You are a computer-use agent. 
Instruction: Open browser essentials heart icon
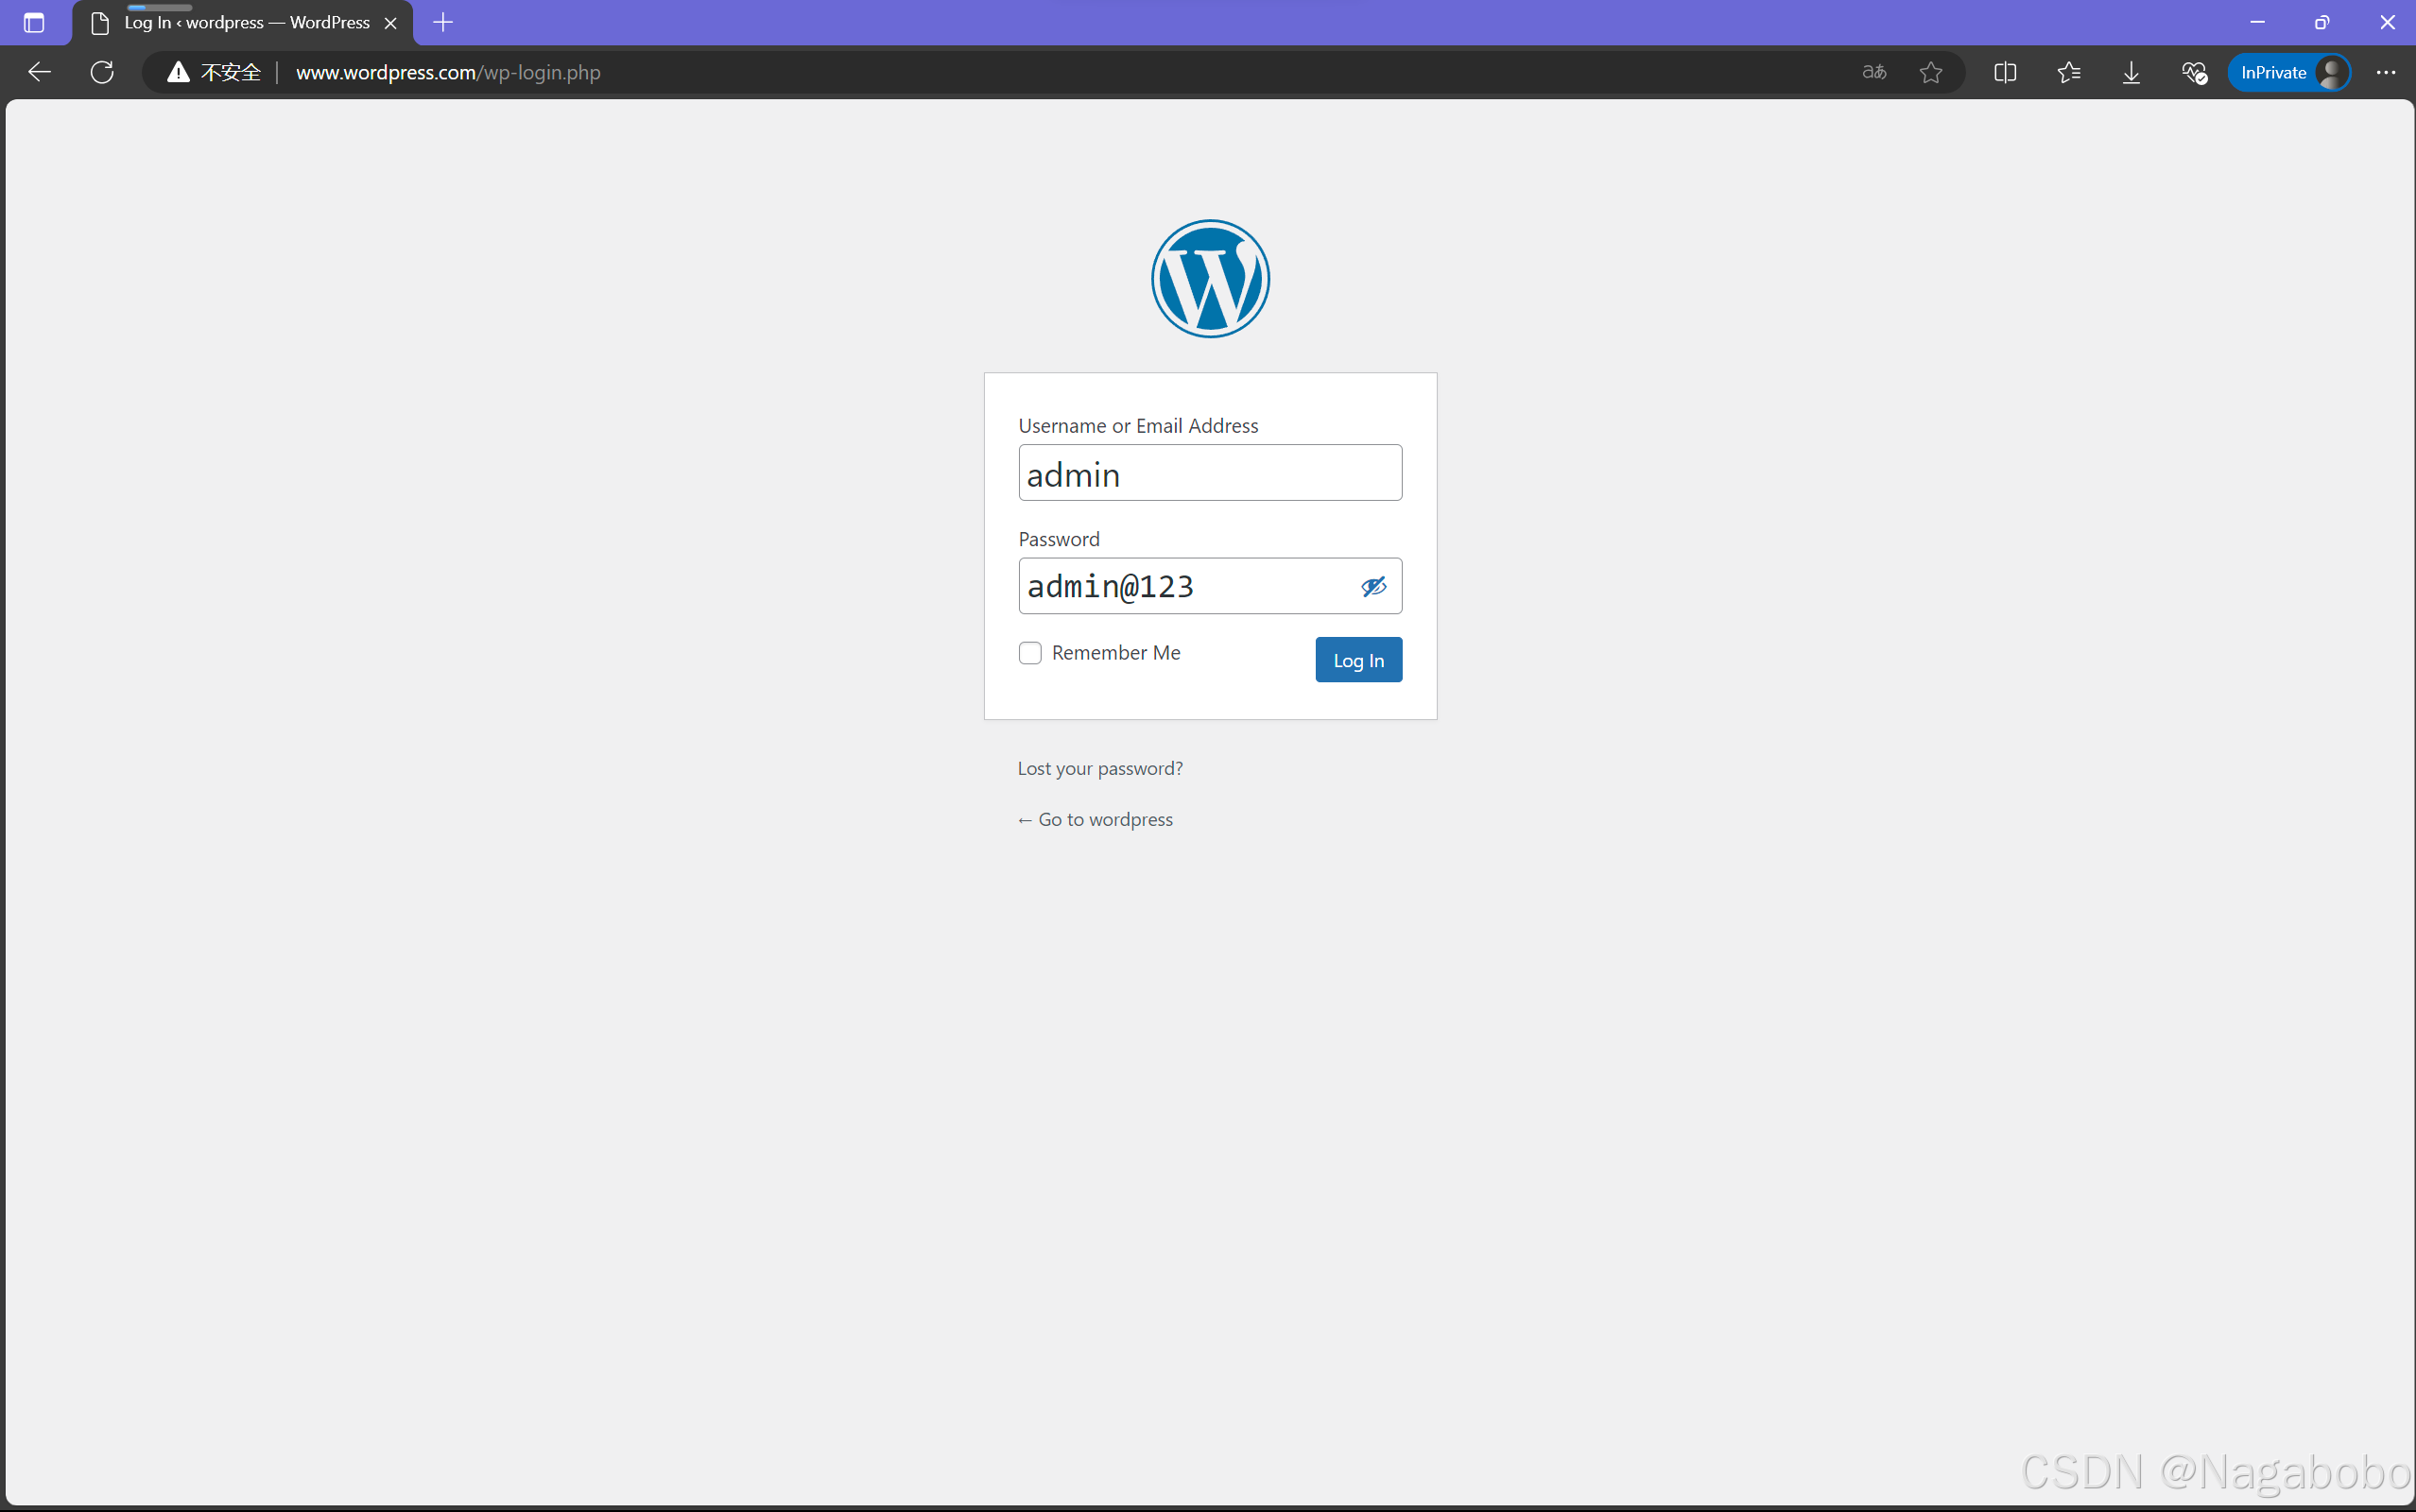tap(2194, 72)
